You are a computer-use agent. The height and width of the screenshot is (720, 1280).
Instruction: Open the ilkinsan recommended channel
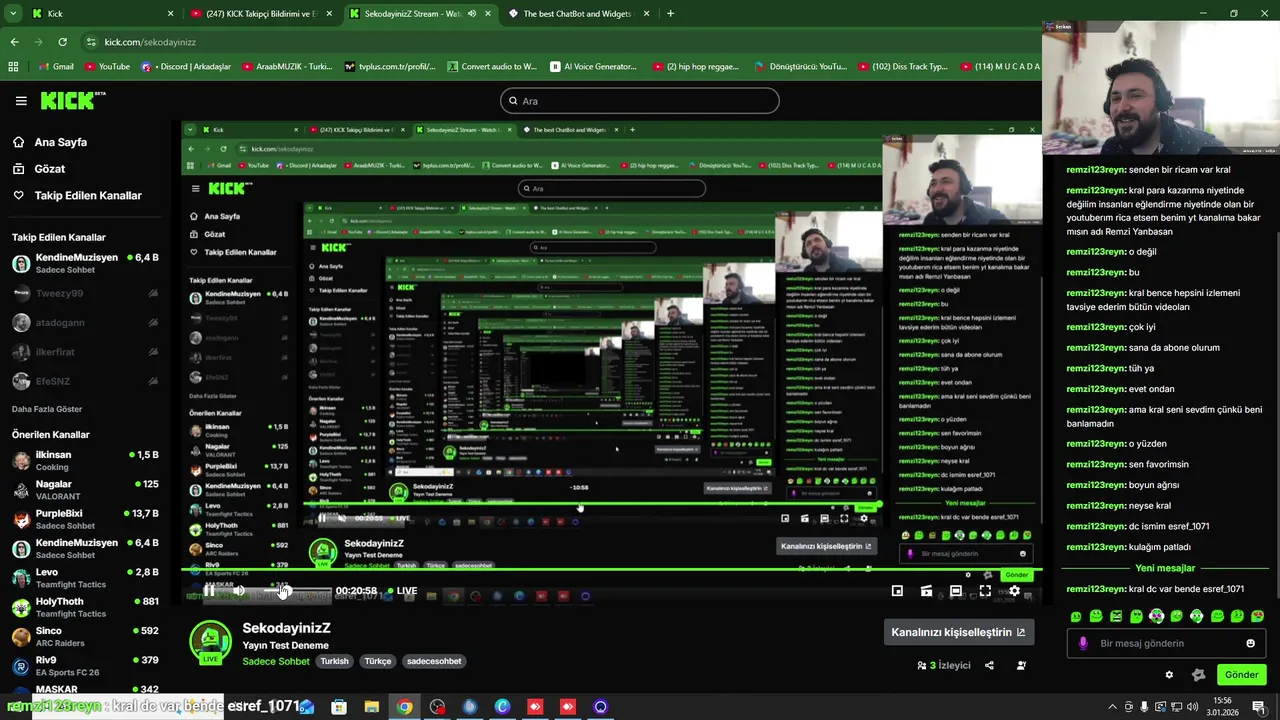[x=85, y=461]
